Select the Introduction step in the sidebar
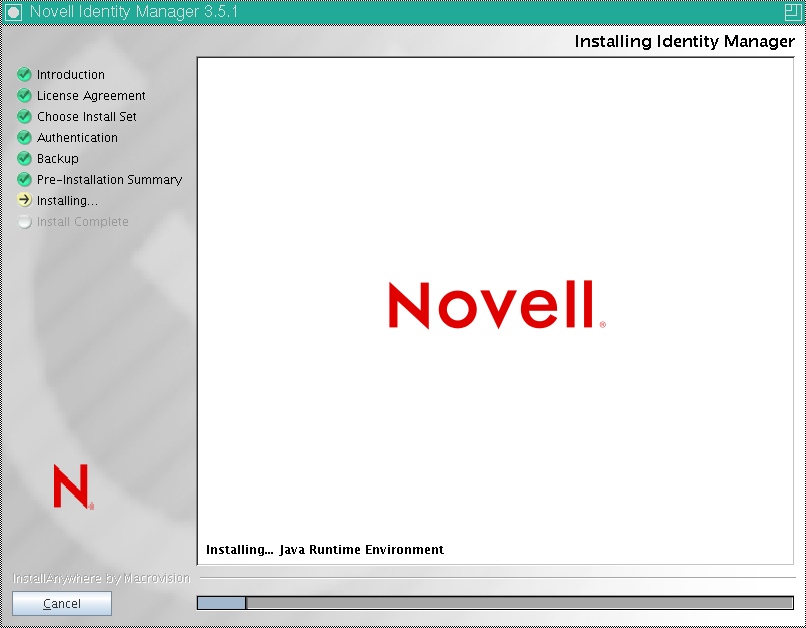This screenshot has width=806, height=628. 70,74
